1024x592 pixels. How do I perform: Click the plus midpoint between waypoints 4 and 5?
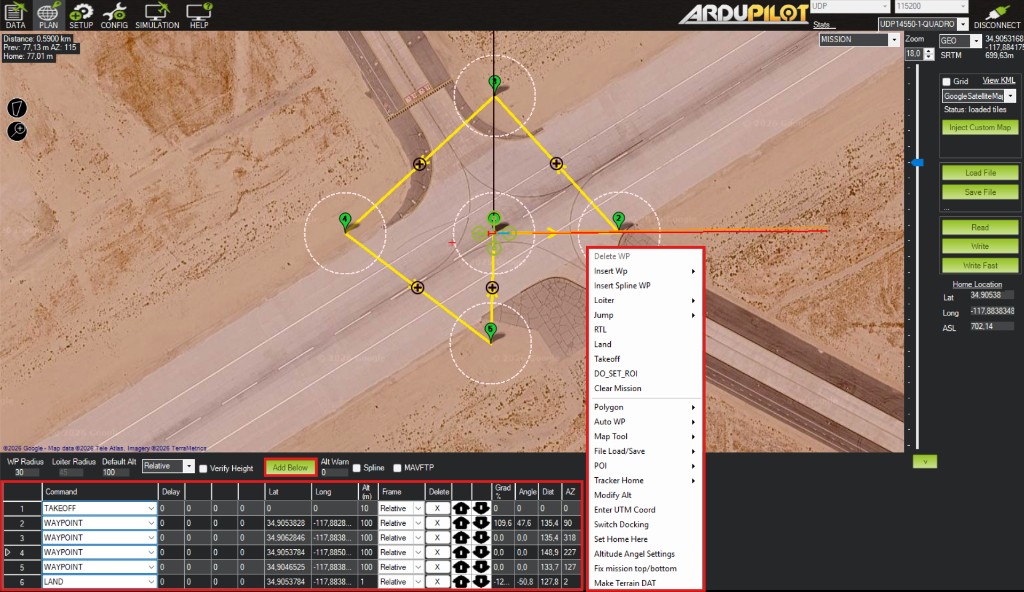[x=417, y=287]
